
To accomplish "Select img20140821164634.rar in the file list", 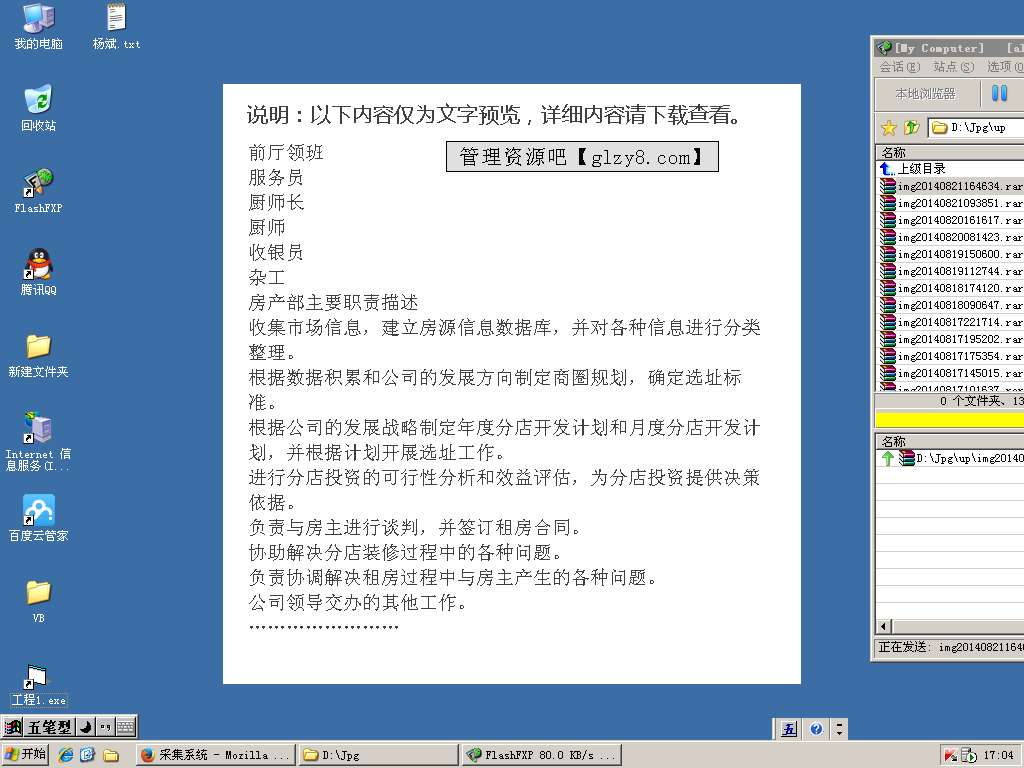I will 950,186.
